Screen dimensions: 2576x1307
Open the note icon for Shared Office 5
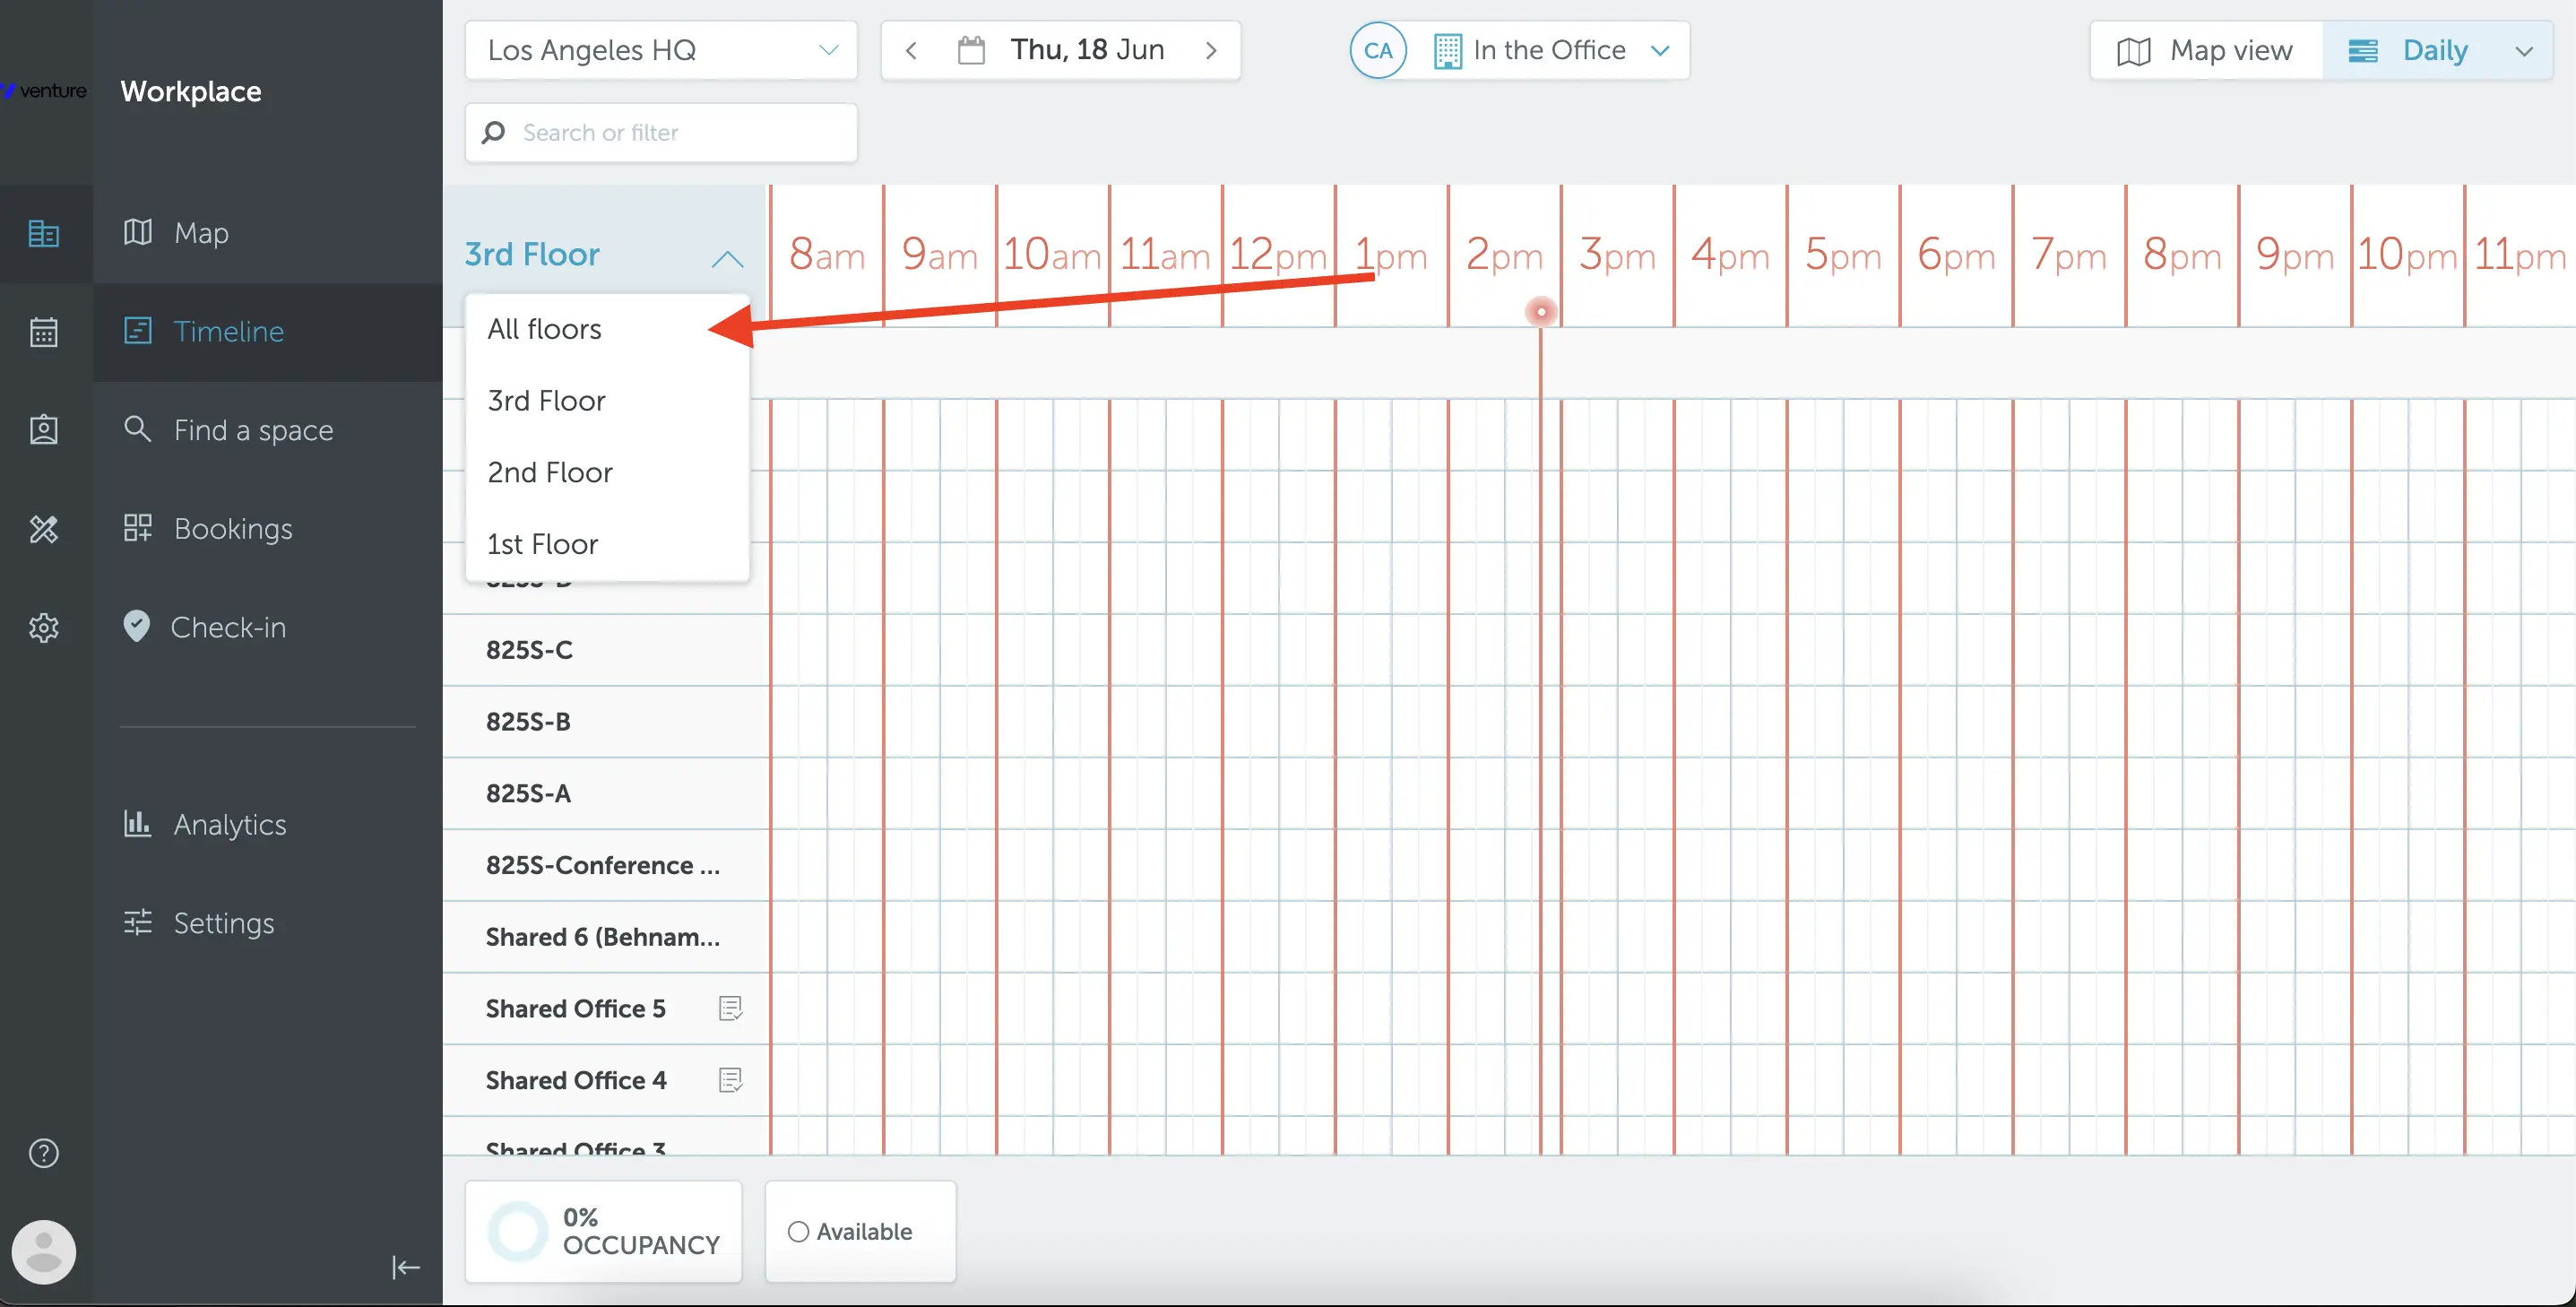click(x=731, y=1008)
